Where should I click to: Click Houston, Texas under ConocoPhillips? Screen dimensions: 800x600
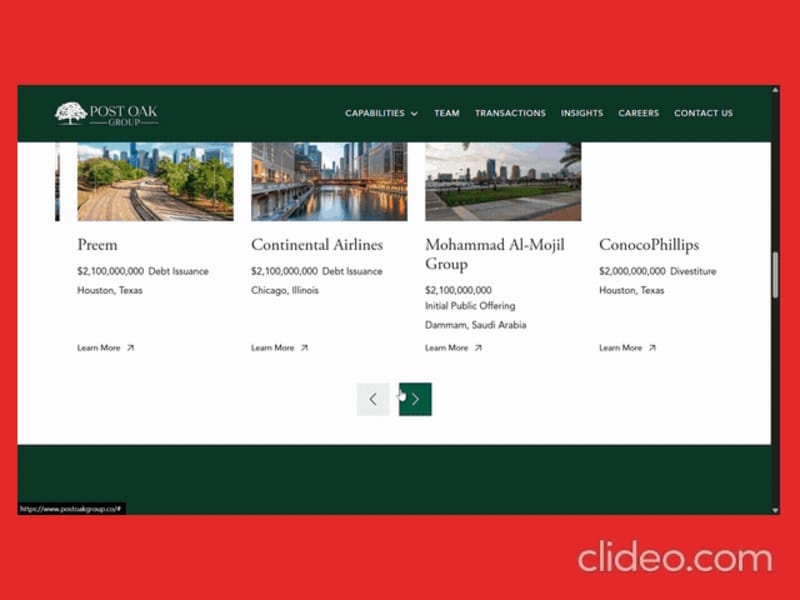pos(632,290)
